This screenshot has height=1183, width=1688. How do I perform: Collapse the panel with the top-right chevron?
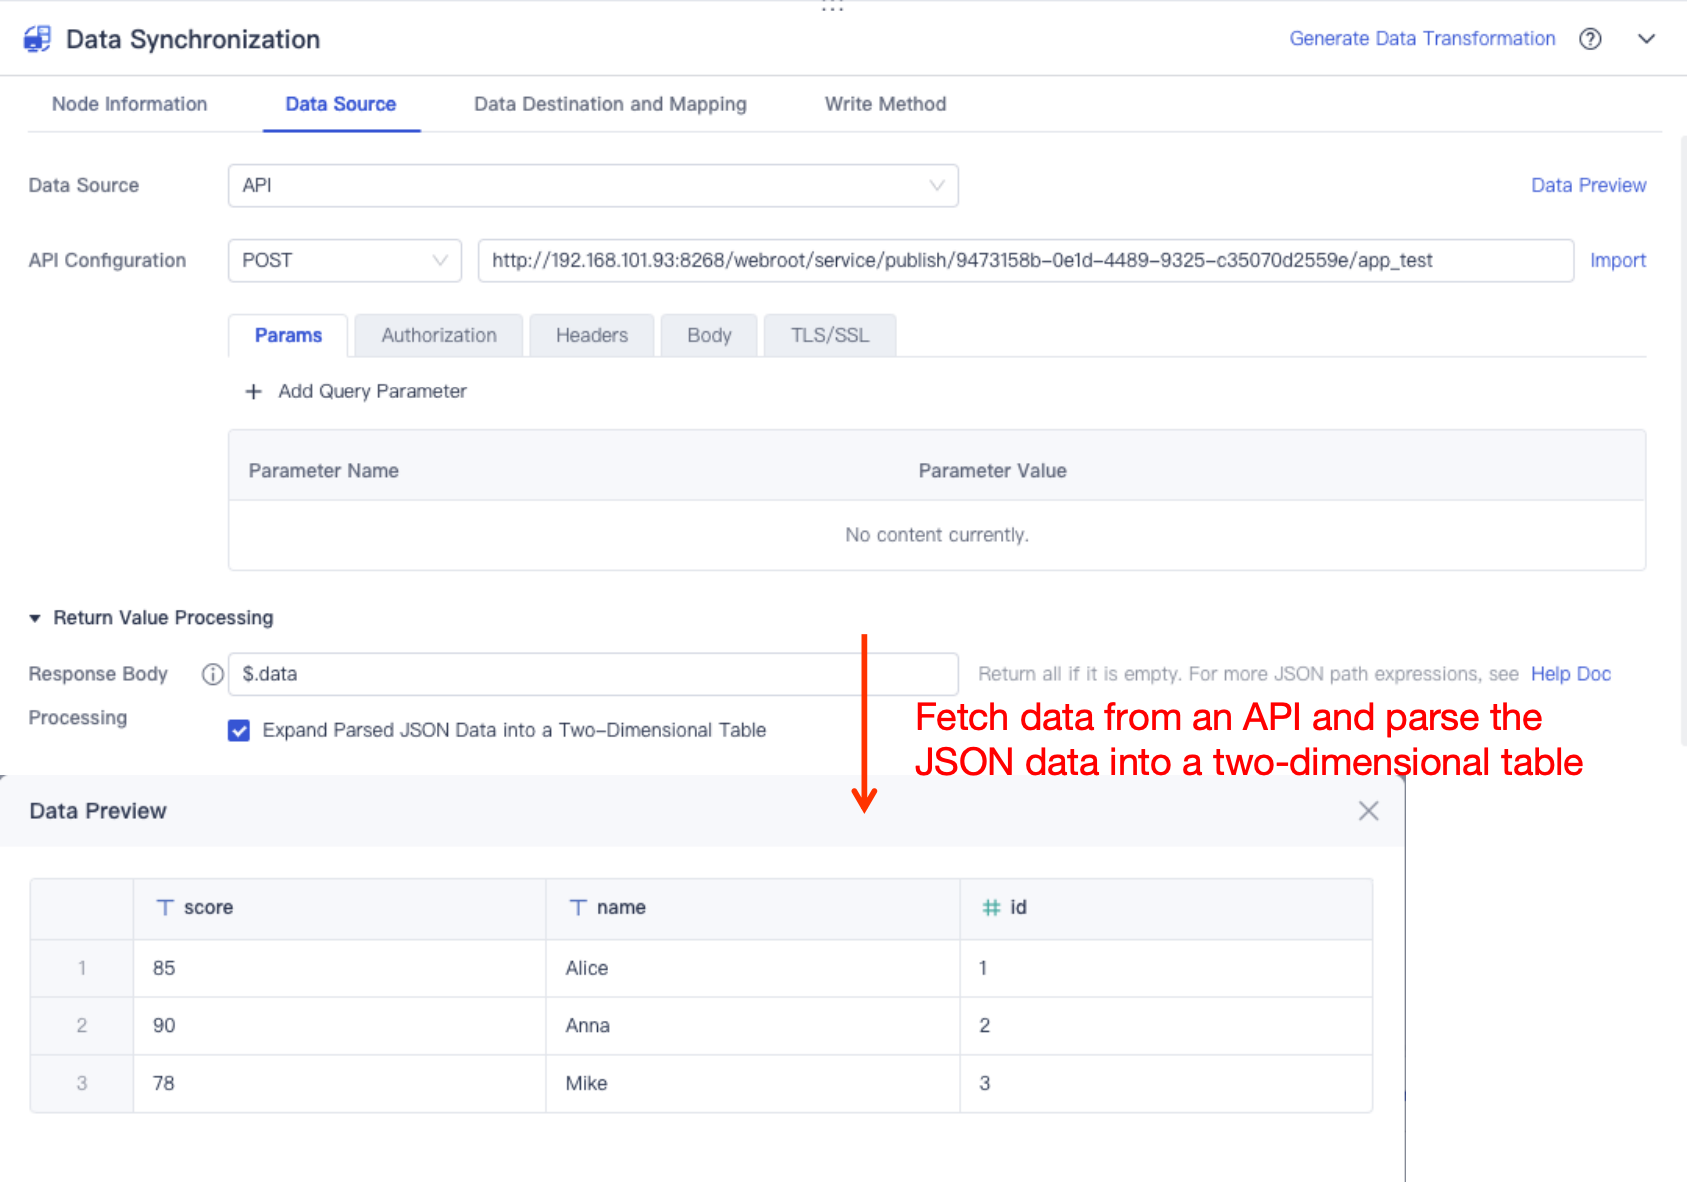1646,39
